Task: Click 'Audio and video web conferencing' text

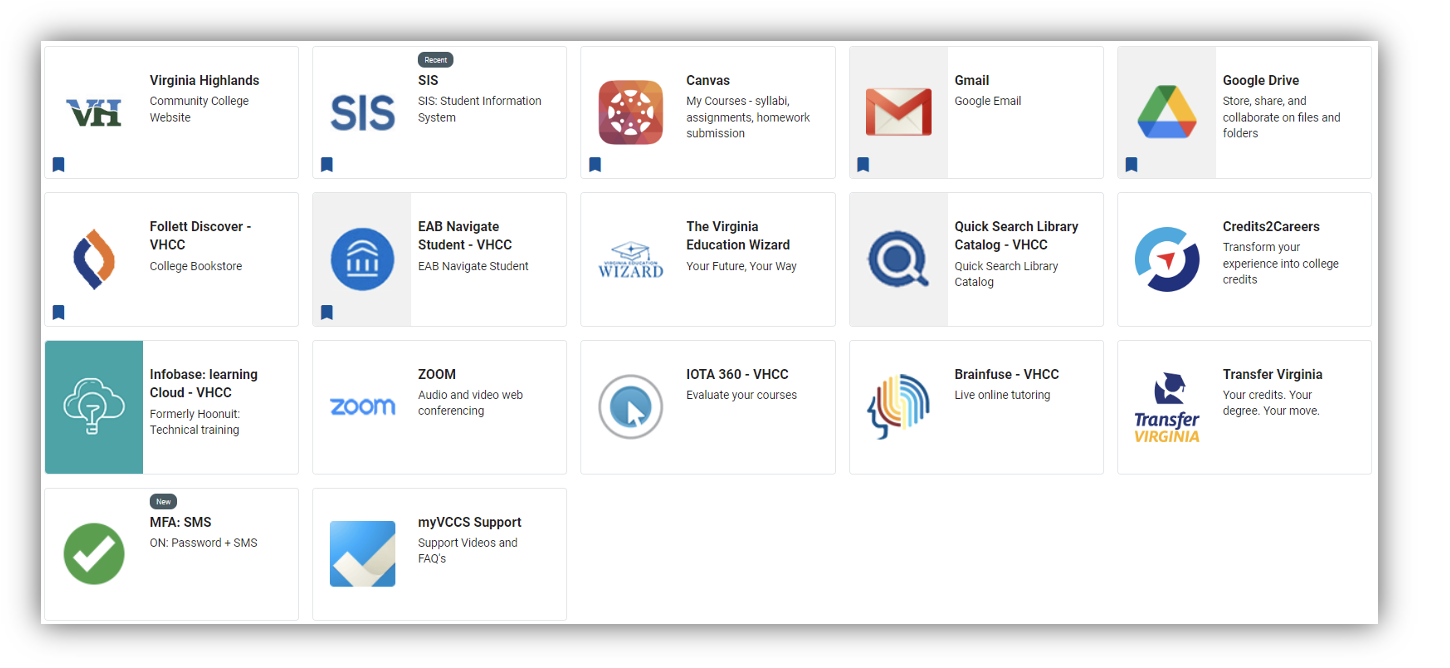Action: pos(470,403)
